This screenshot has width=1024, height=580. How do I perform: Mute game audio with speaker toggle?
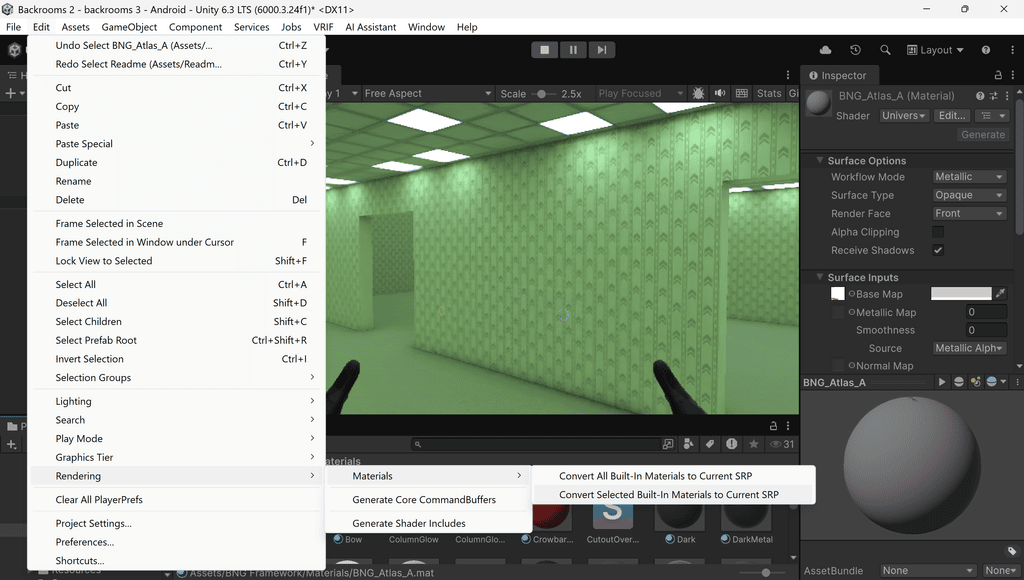point(720,93)
